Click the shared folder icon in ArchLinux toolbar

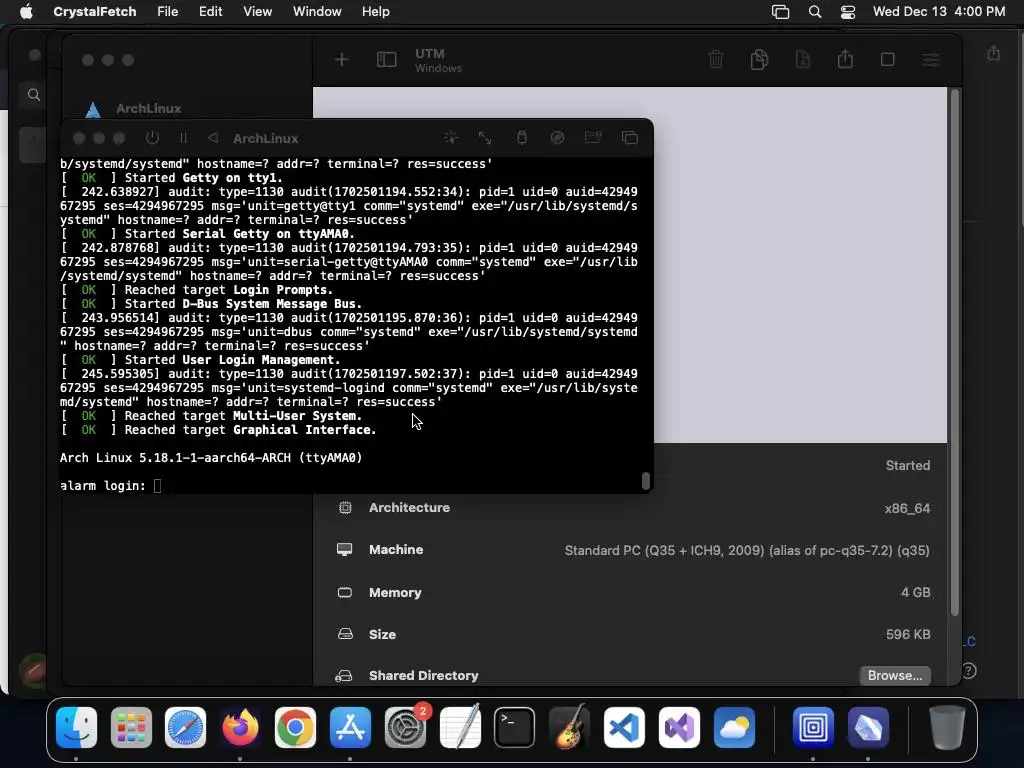point(593,137)
